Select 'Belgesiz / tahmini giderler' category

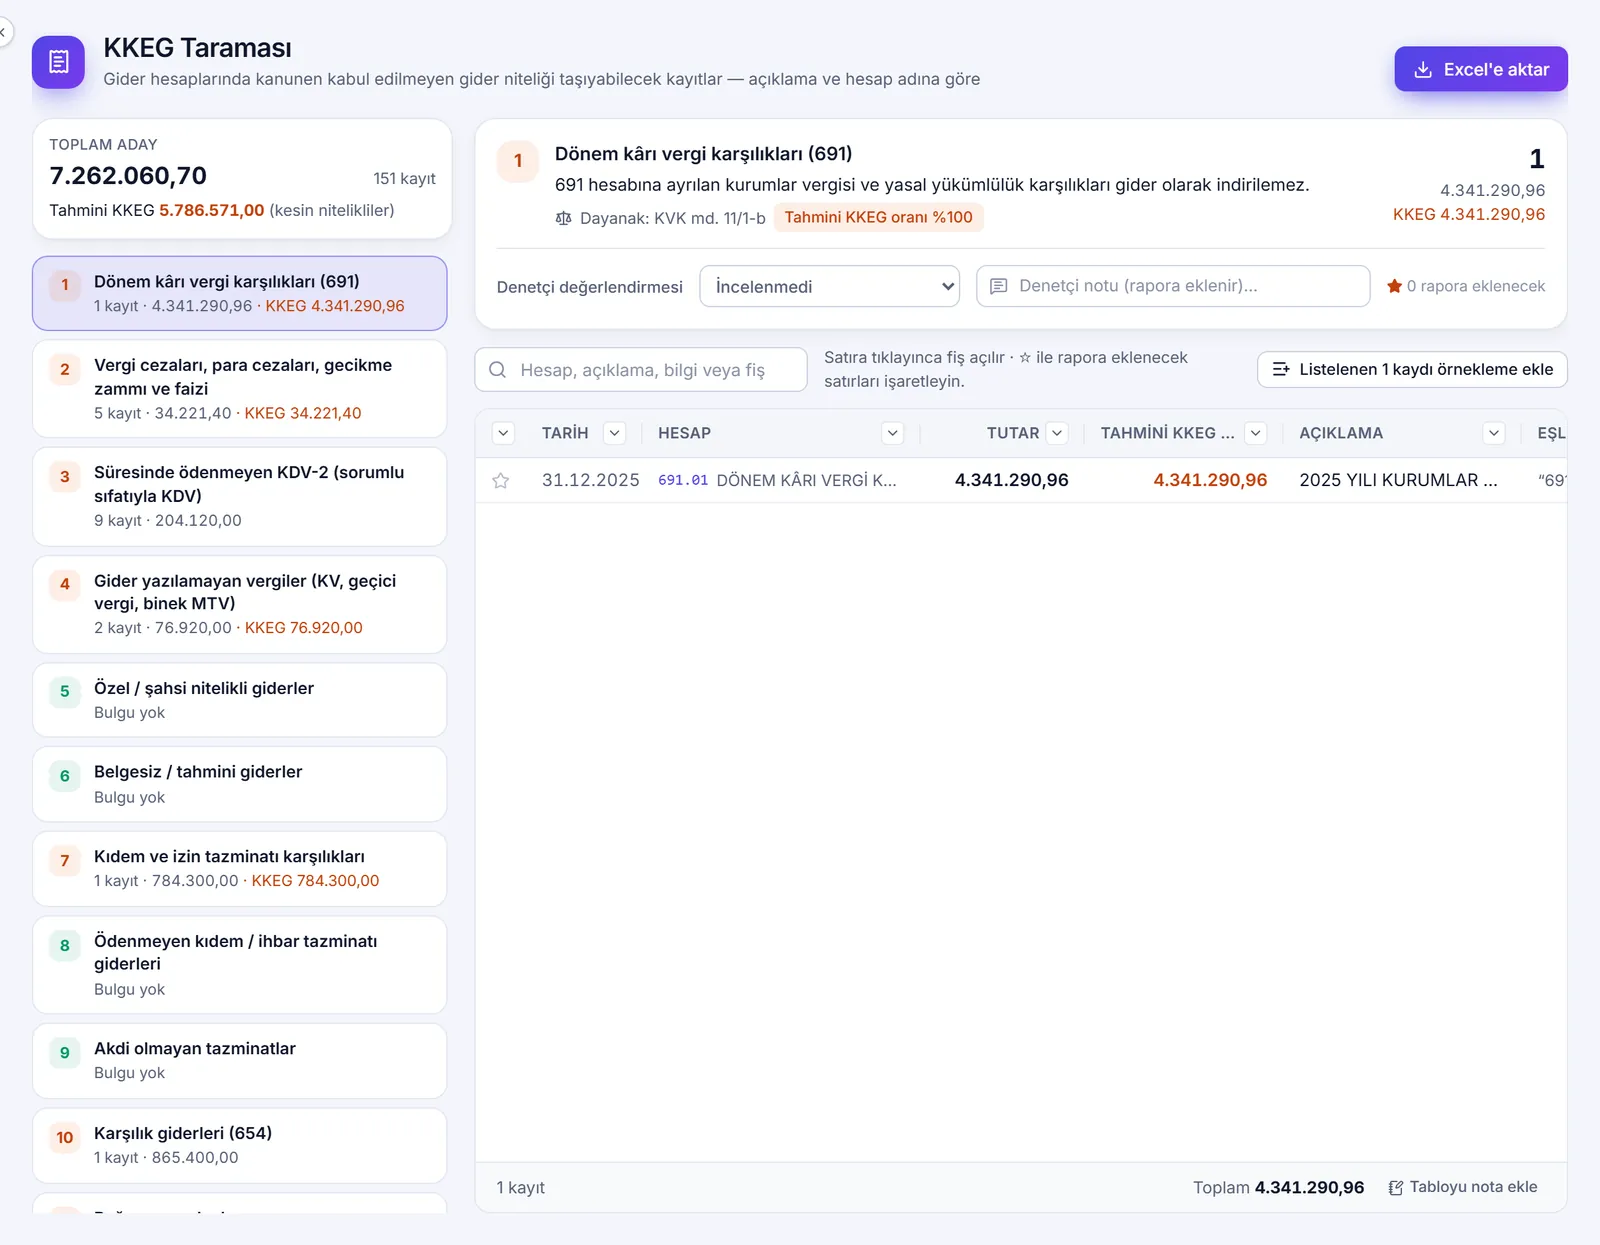[x=240, y=784]
